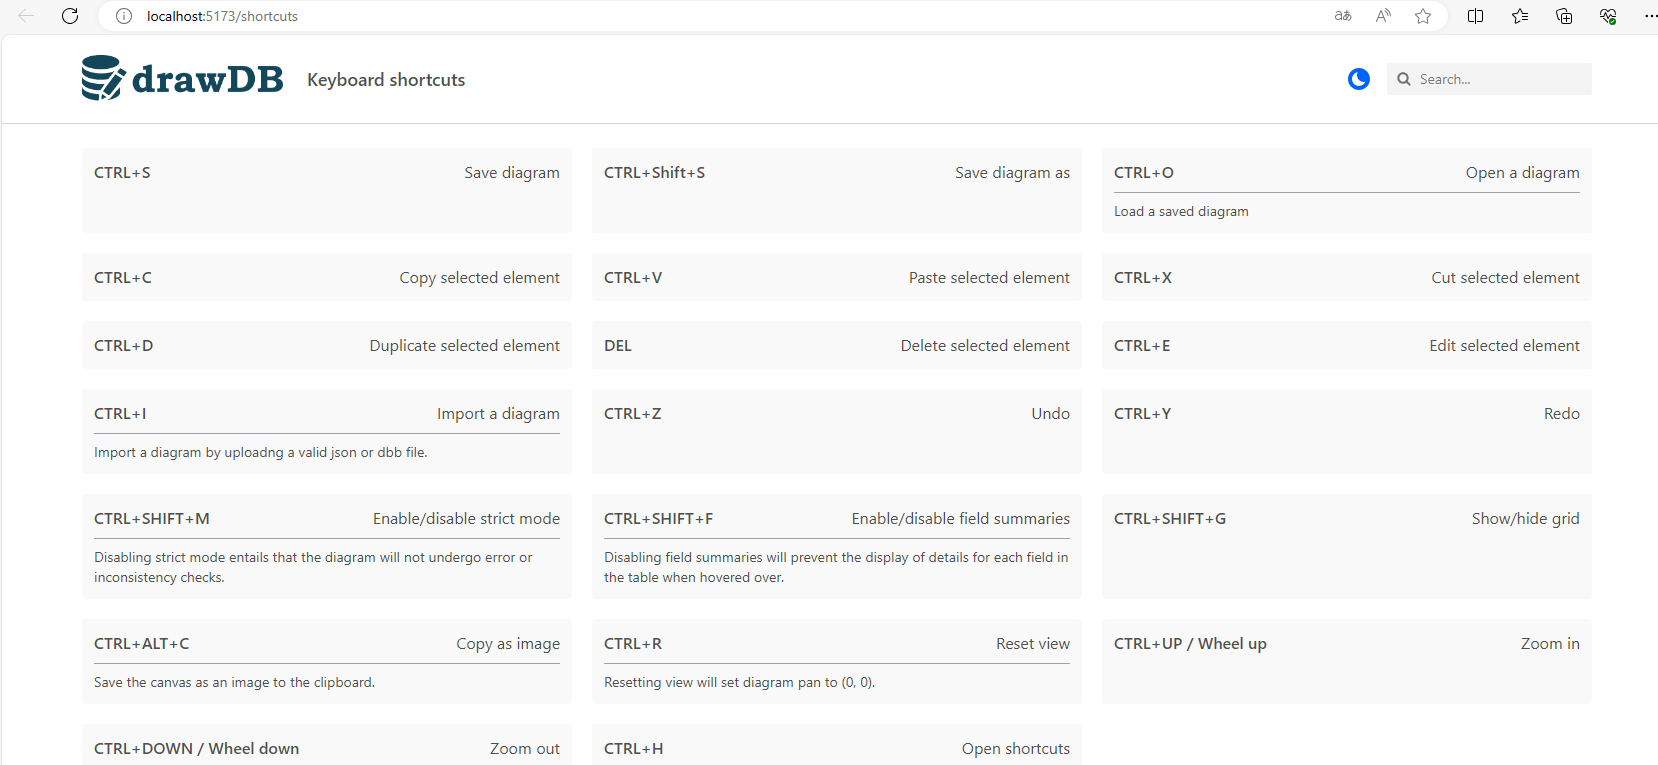The image size is (1658, 765).
Task: Click the CTRL+R shortcut label
Action: pos(633,644)
